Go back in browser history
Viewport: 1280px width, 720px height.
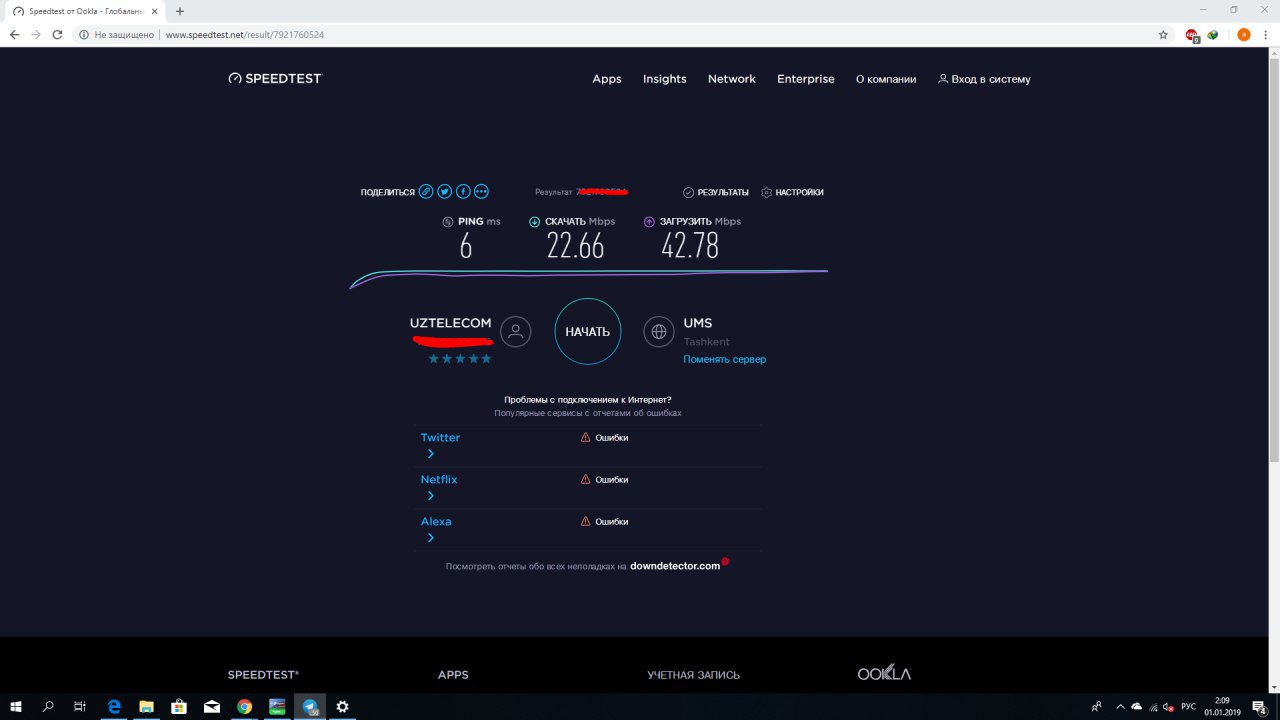click(x=14, y=34)
